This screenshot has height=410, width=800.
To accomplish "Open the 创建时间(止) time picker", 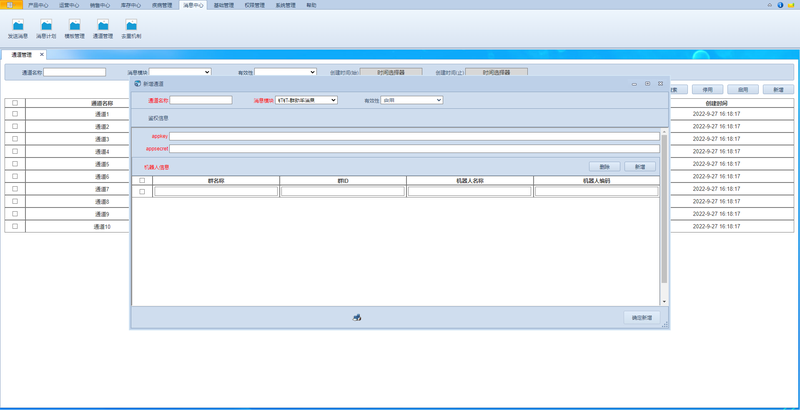I will coord(496,72).
